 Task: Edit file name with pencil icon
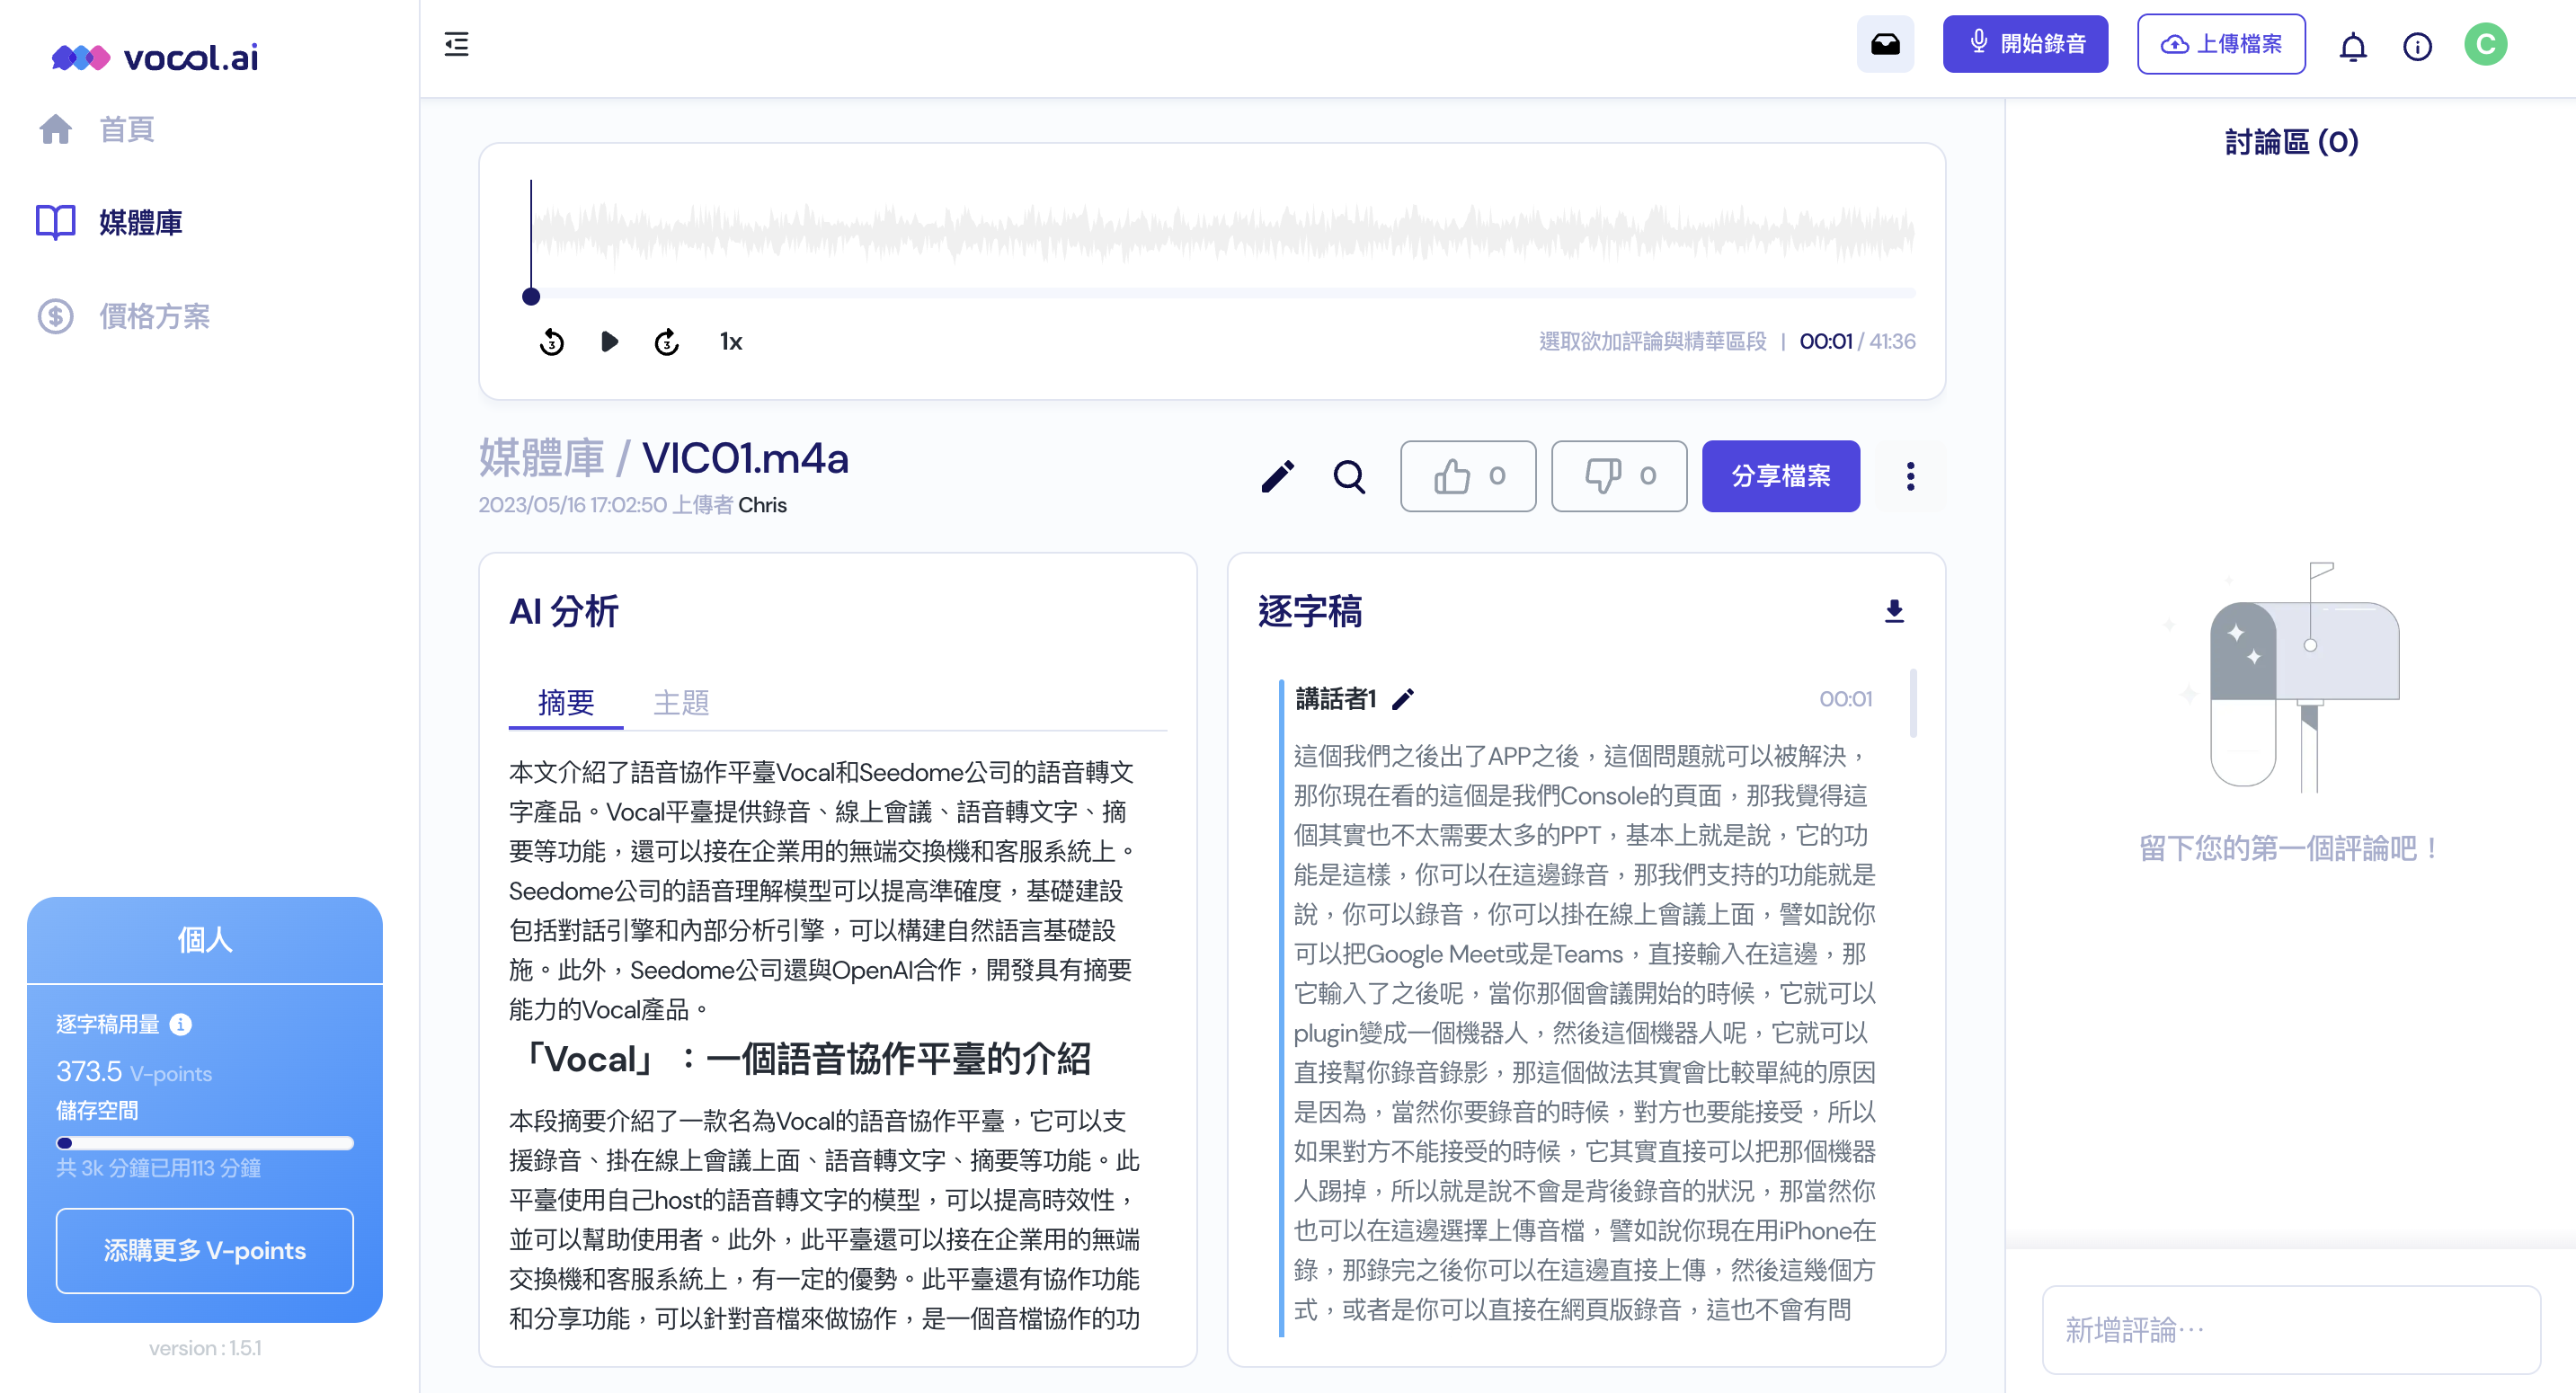tap(1277, 476)
